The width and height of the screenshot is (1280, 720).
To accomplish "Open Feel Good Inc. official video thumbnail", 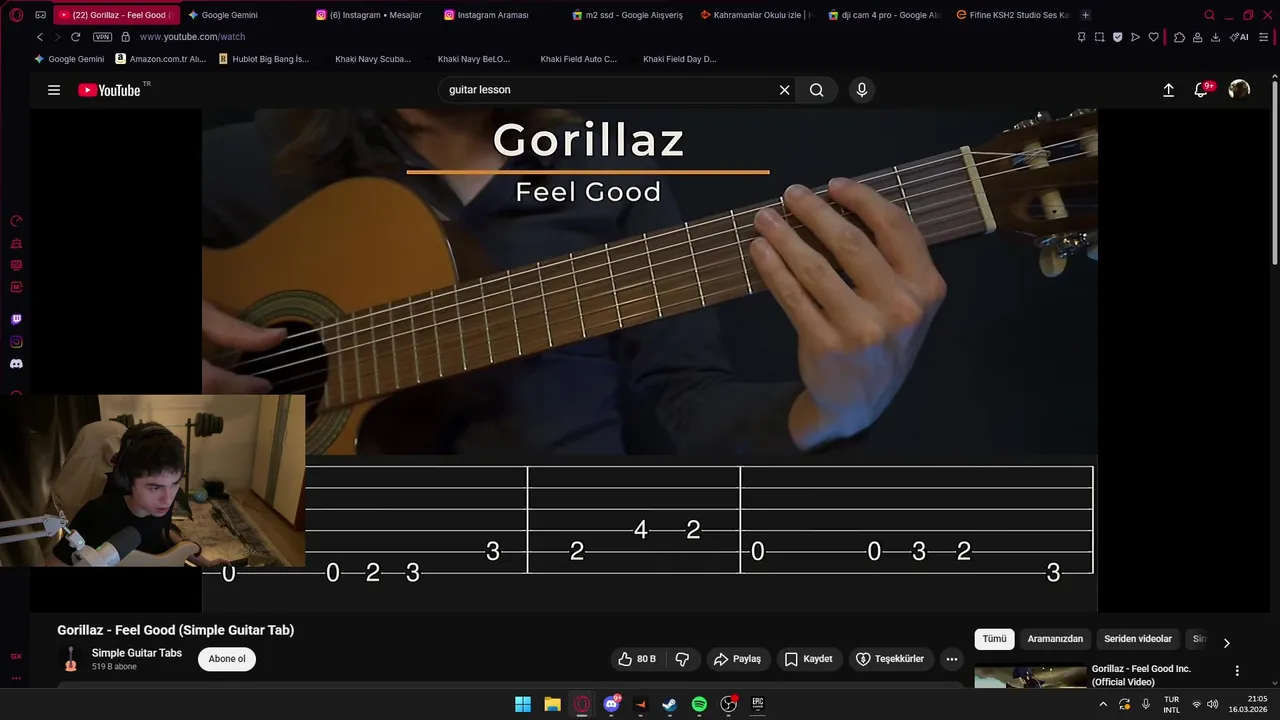I will (1030, 677).
